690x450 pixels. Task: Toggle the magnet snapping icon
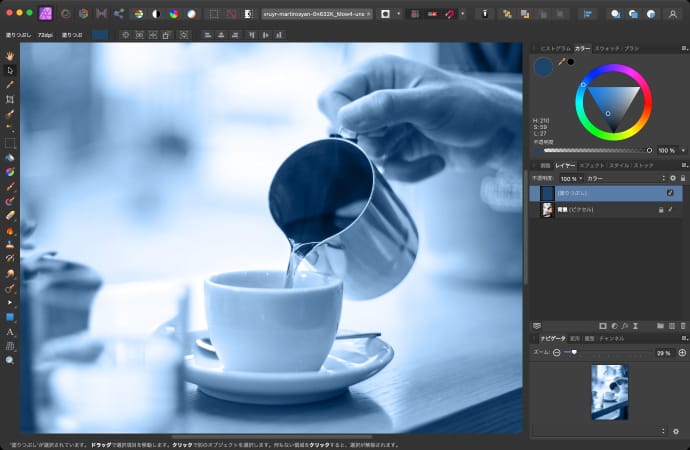pos(450,14)
